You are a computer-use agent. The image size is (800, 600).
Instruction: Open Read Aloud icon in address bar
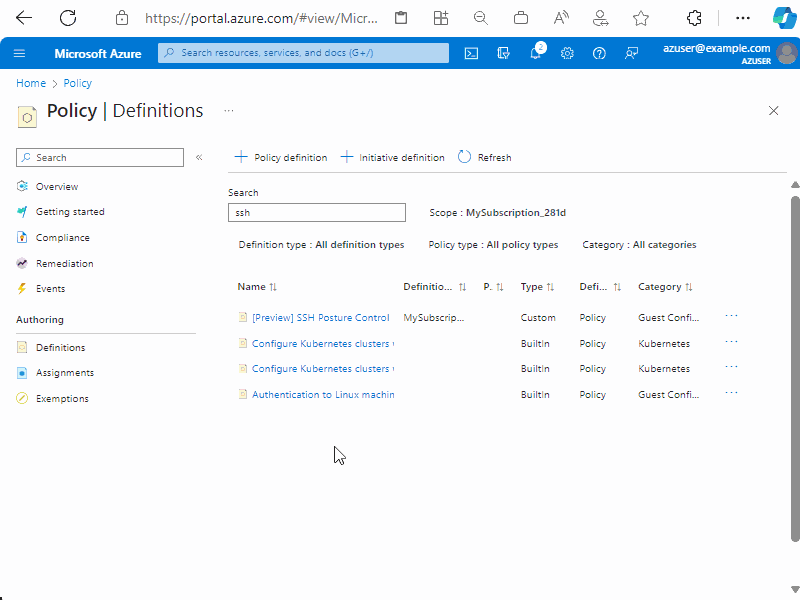point(561,18)
